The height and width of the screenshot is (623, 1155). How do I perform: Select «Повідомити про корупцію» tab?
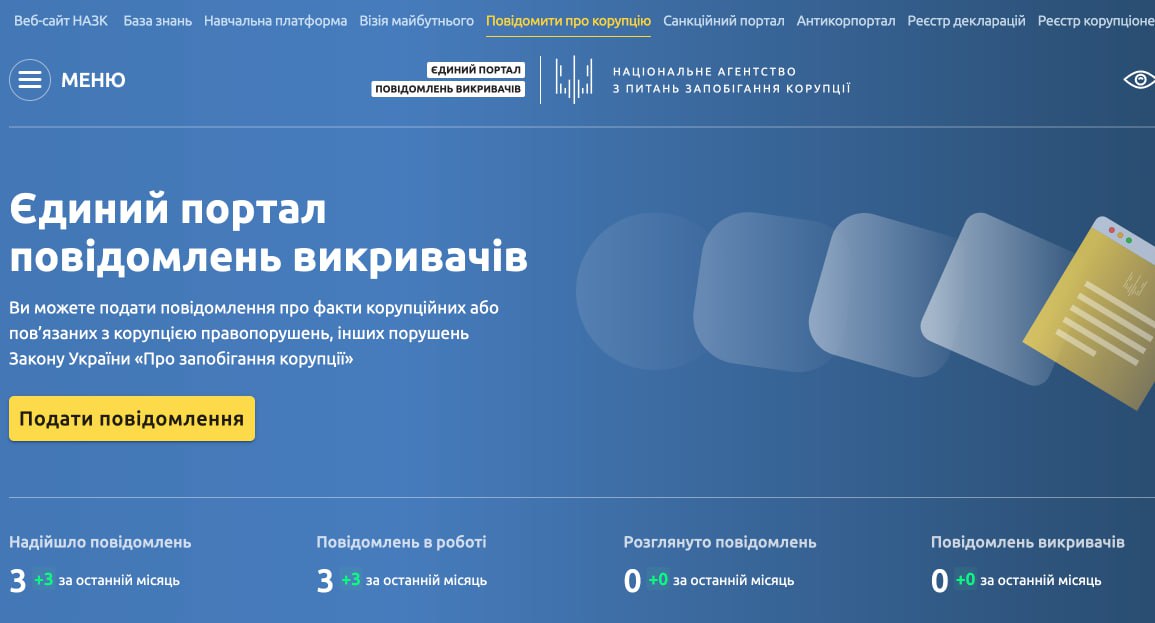[x=568, y=20]
